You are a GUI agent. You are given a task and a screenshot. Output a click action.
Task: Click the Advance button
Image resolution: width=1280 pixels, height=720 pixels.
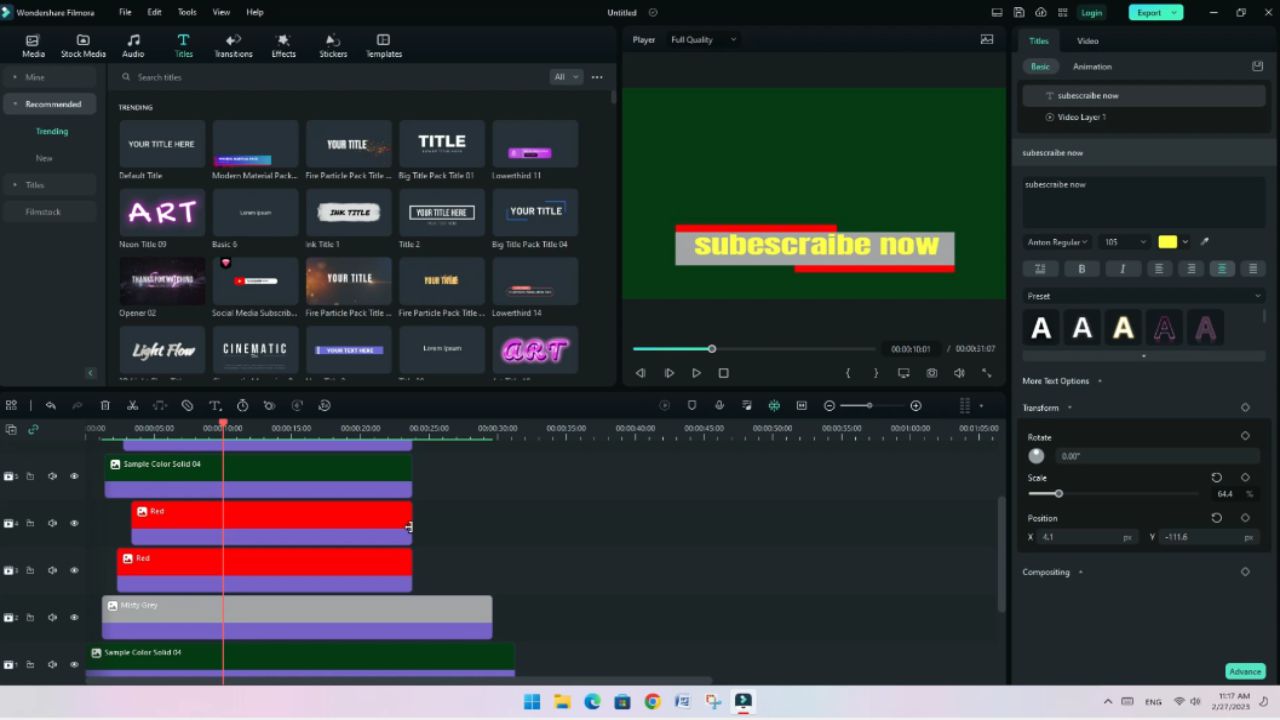coord(1245,671)
